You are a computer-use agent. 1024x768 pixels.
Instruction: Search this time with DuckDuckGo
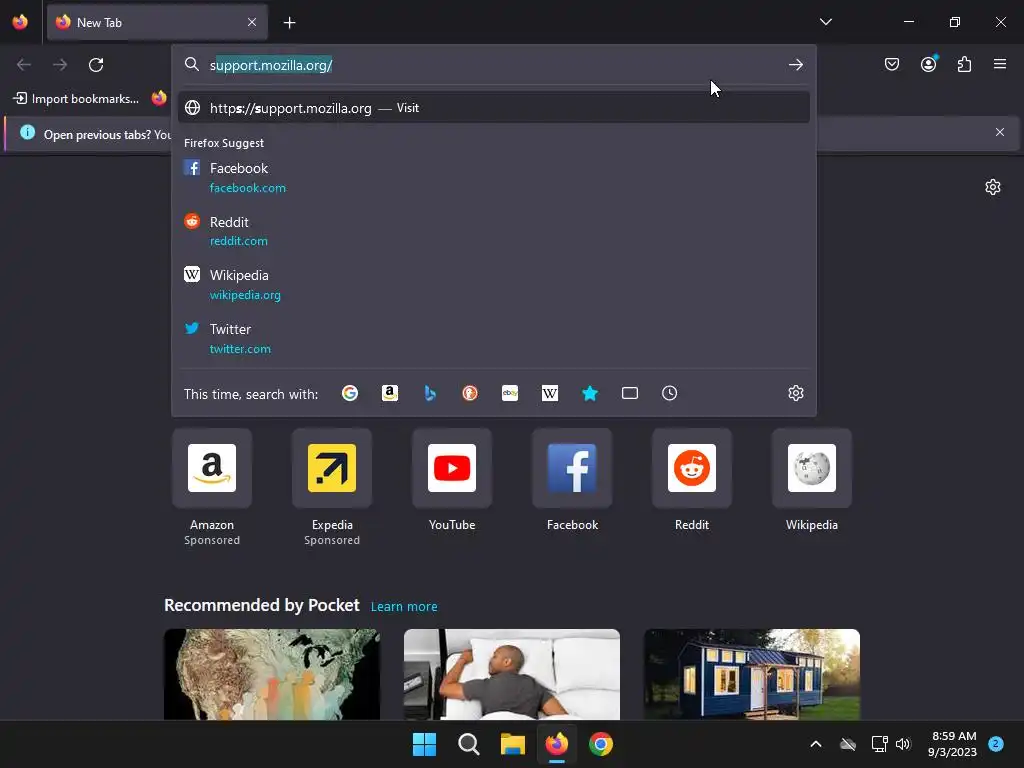[470, 393]
